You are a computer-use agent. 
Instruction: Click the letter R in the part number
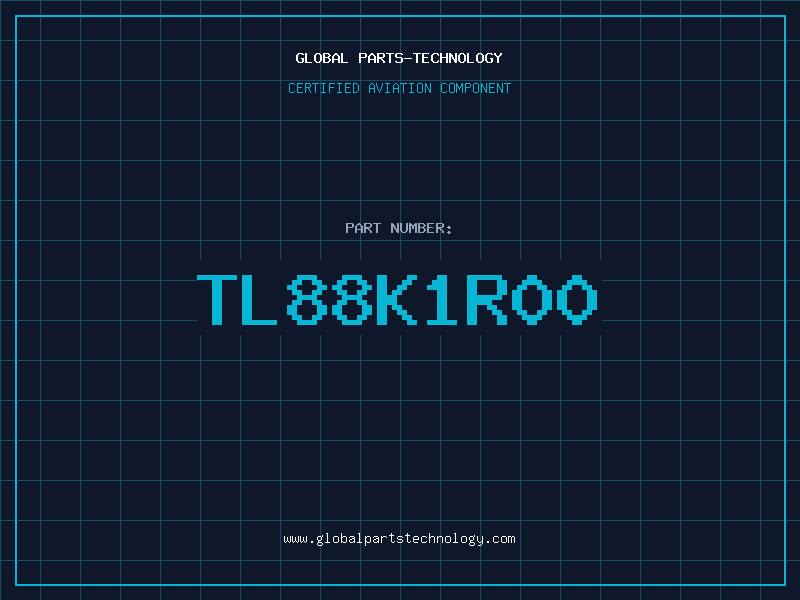coord(486,299)
